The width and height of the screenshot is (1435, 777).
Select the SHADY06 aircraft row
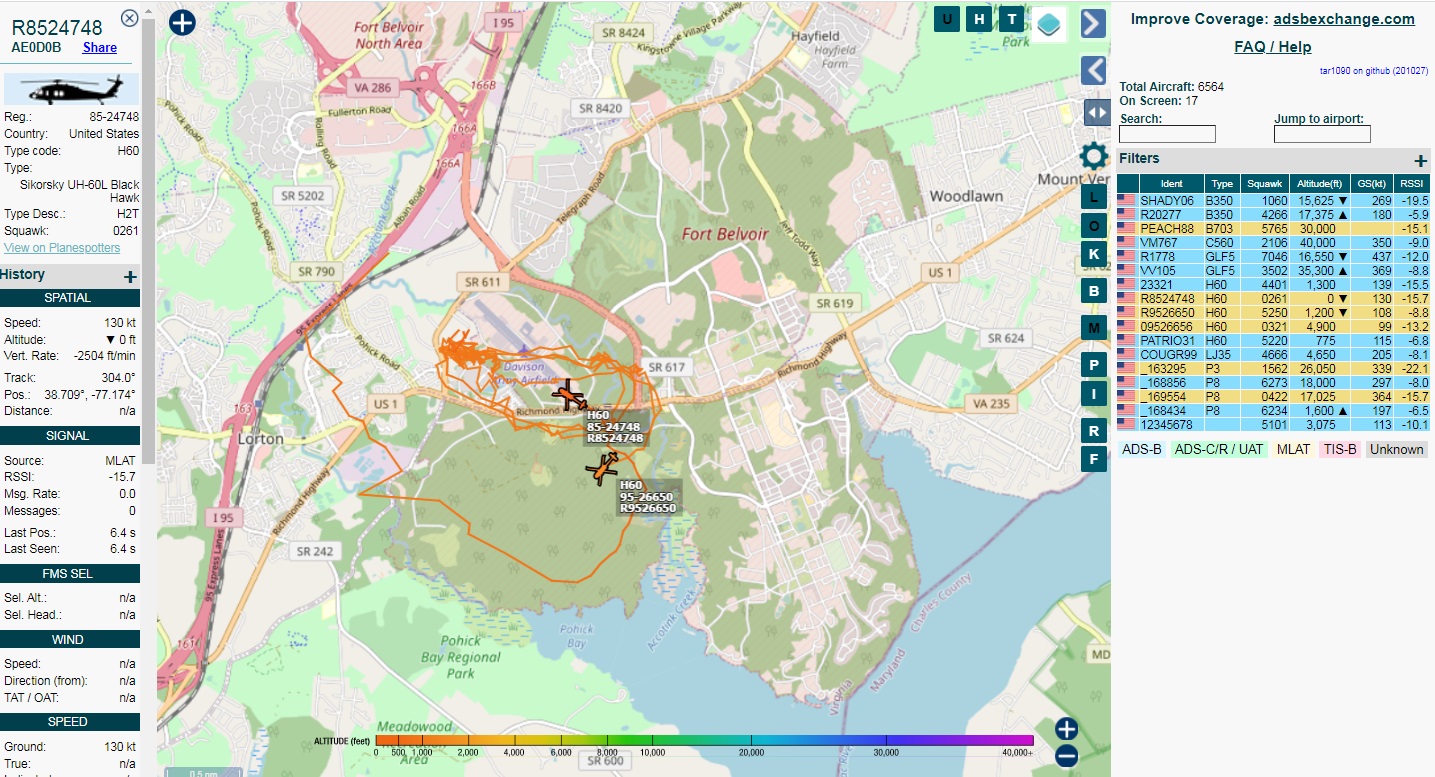(x=1273, y=201)
